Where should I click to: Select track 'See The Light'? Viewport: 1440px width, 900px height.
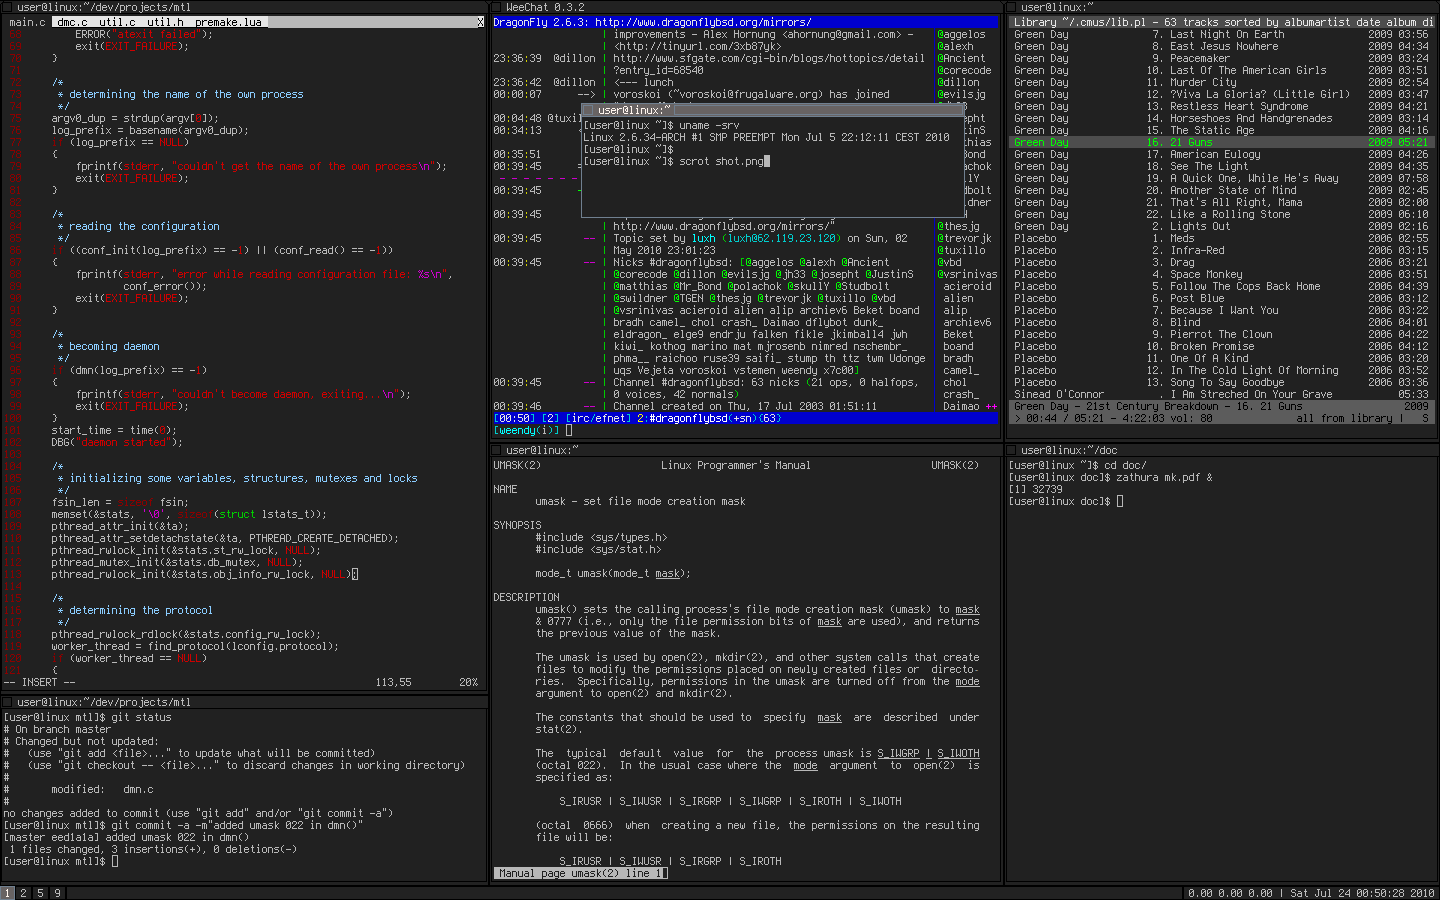coord(1209,166)
